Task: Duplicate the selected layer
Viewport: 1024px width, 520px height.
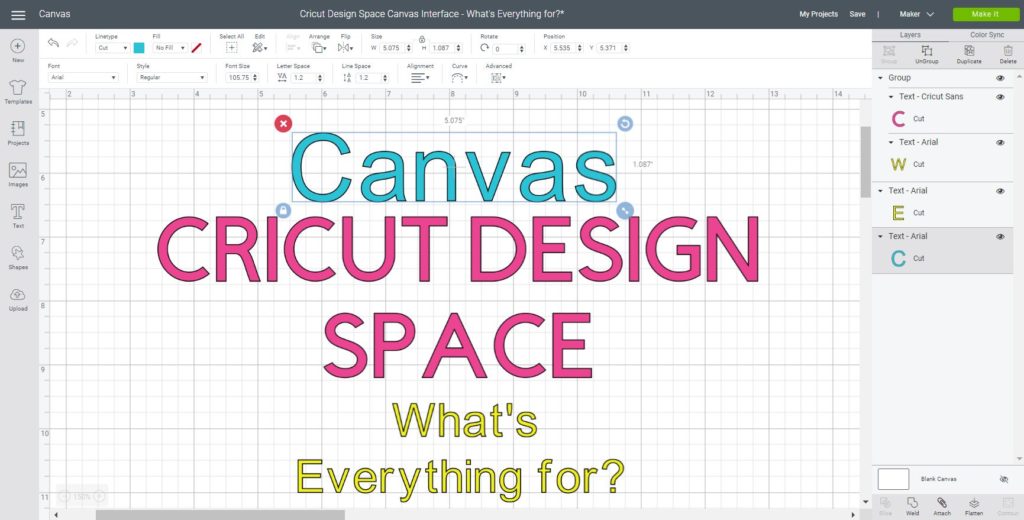Action: pos(969,54)
